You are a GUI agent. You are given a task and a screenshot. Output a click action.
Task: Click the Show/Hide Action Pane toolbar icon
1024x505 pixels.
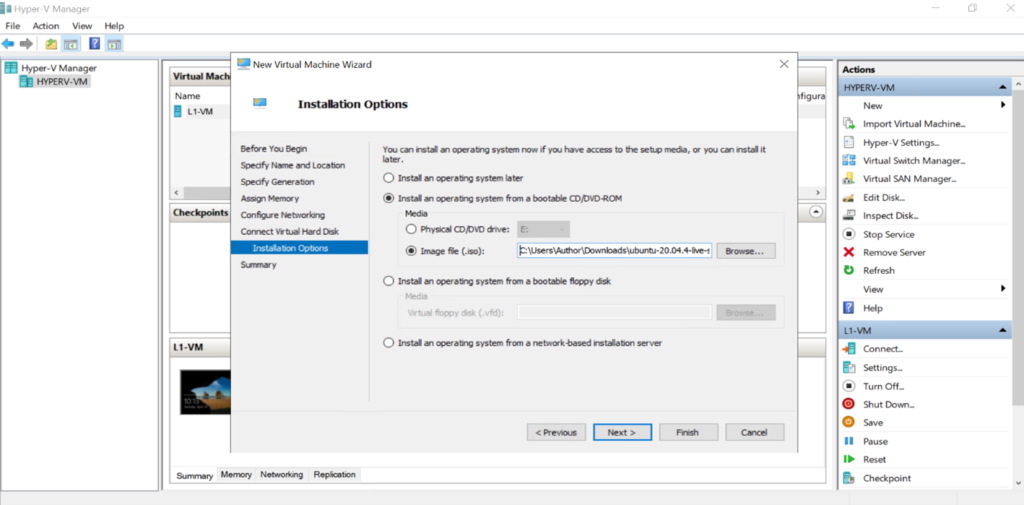[114, 44]
